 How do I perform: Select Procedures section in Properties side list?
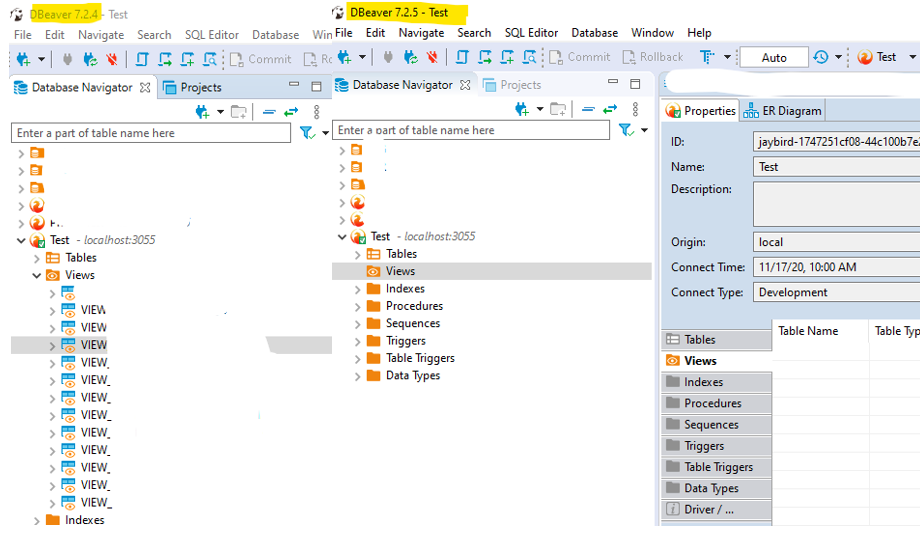click(x=717, y=403)
